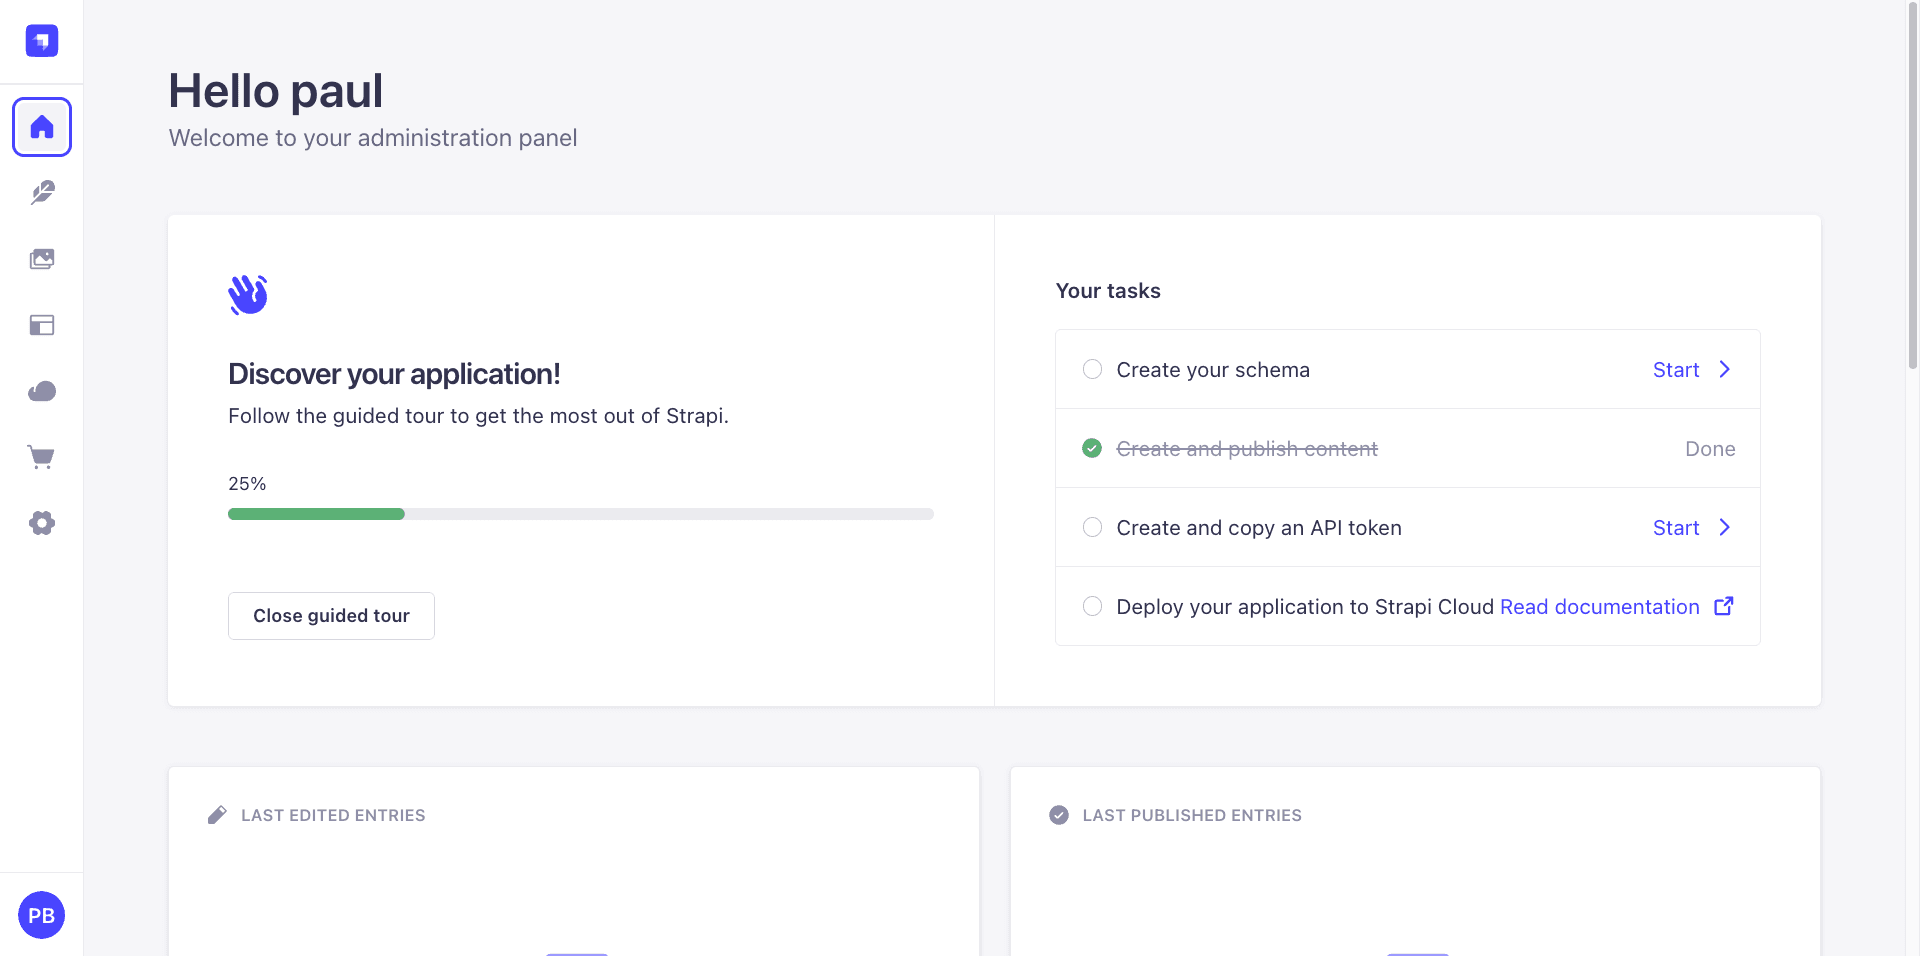
Task: Click the PB user avatar
Action: (42, 915)
